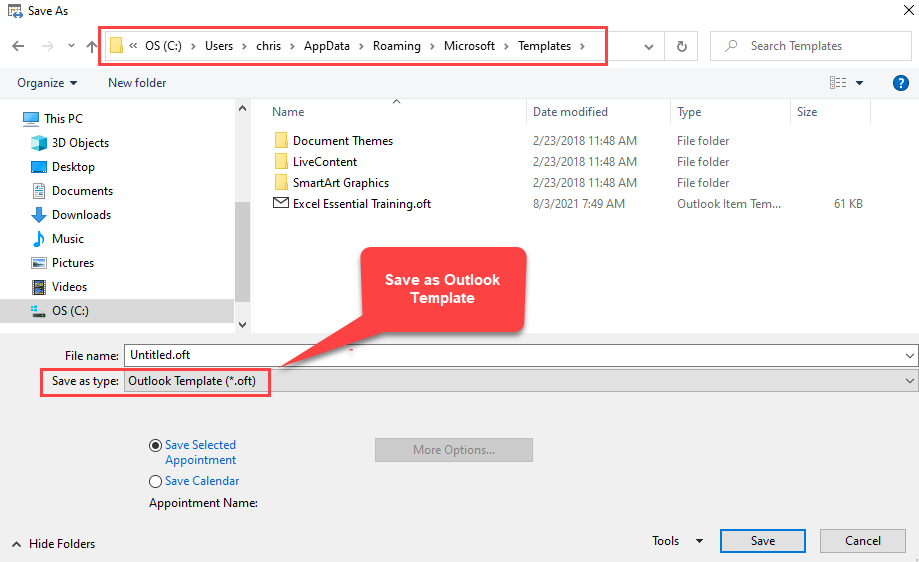
Task: Choose the Save Calendar radio button
Action: click(x=155, y=481)
